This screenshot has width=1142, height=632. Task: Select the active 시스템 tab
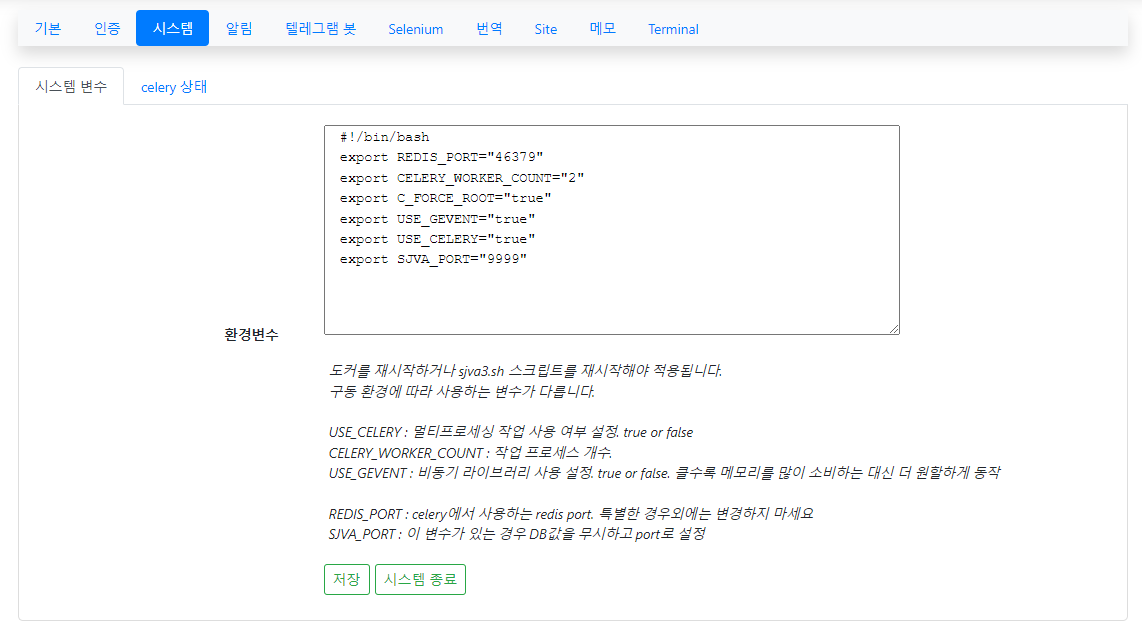(x=172, y=29)
